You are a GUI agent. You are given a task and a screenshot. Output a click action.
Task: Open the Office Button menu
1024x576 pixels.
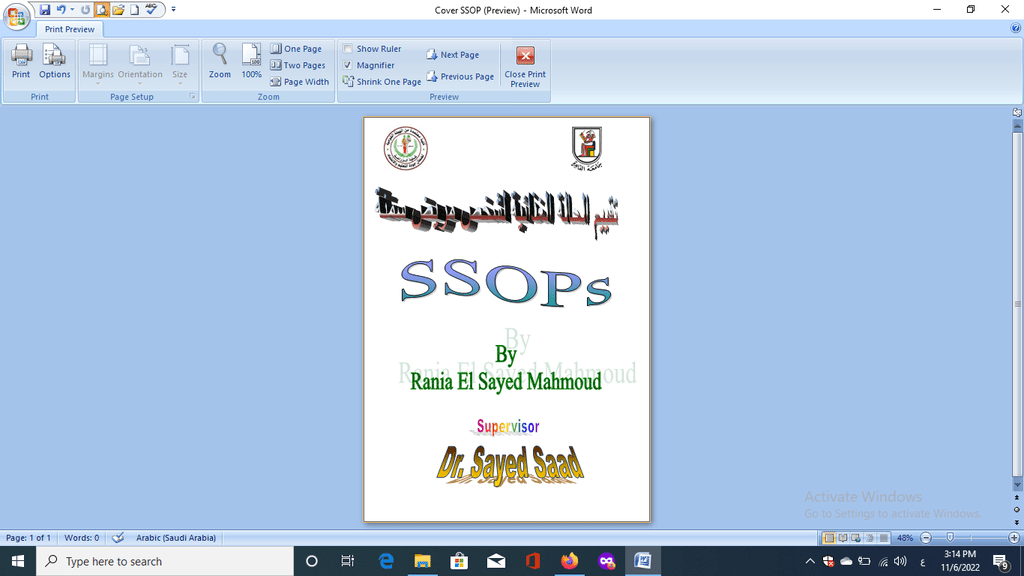(x=16, y=16)
